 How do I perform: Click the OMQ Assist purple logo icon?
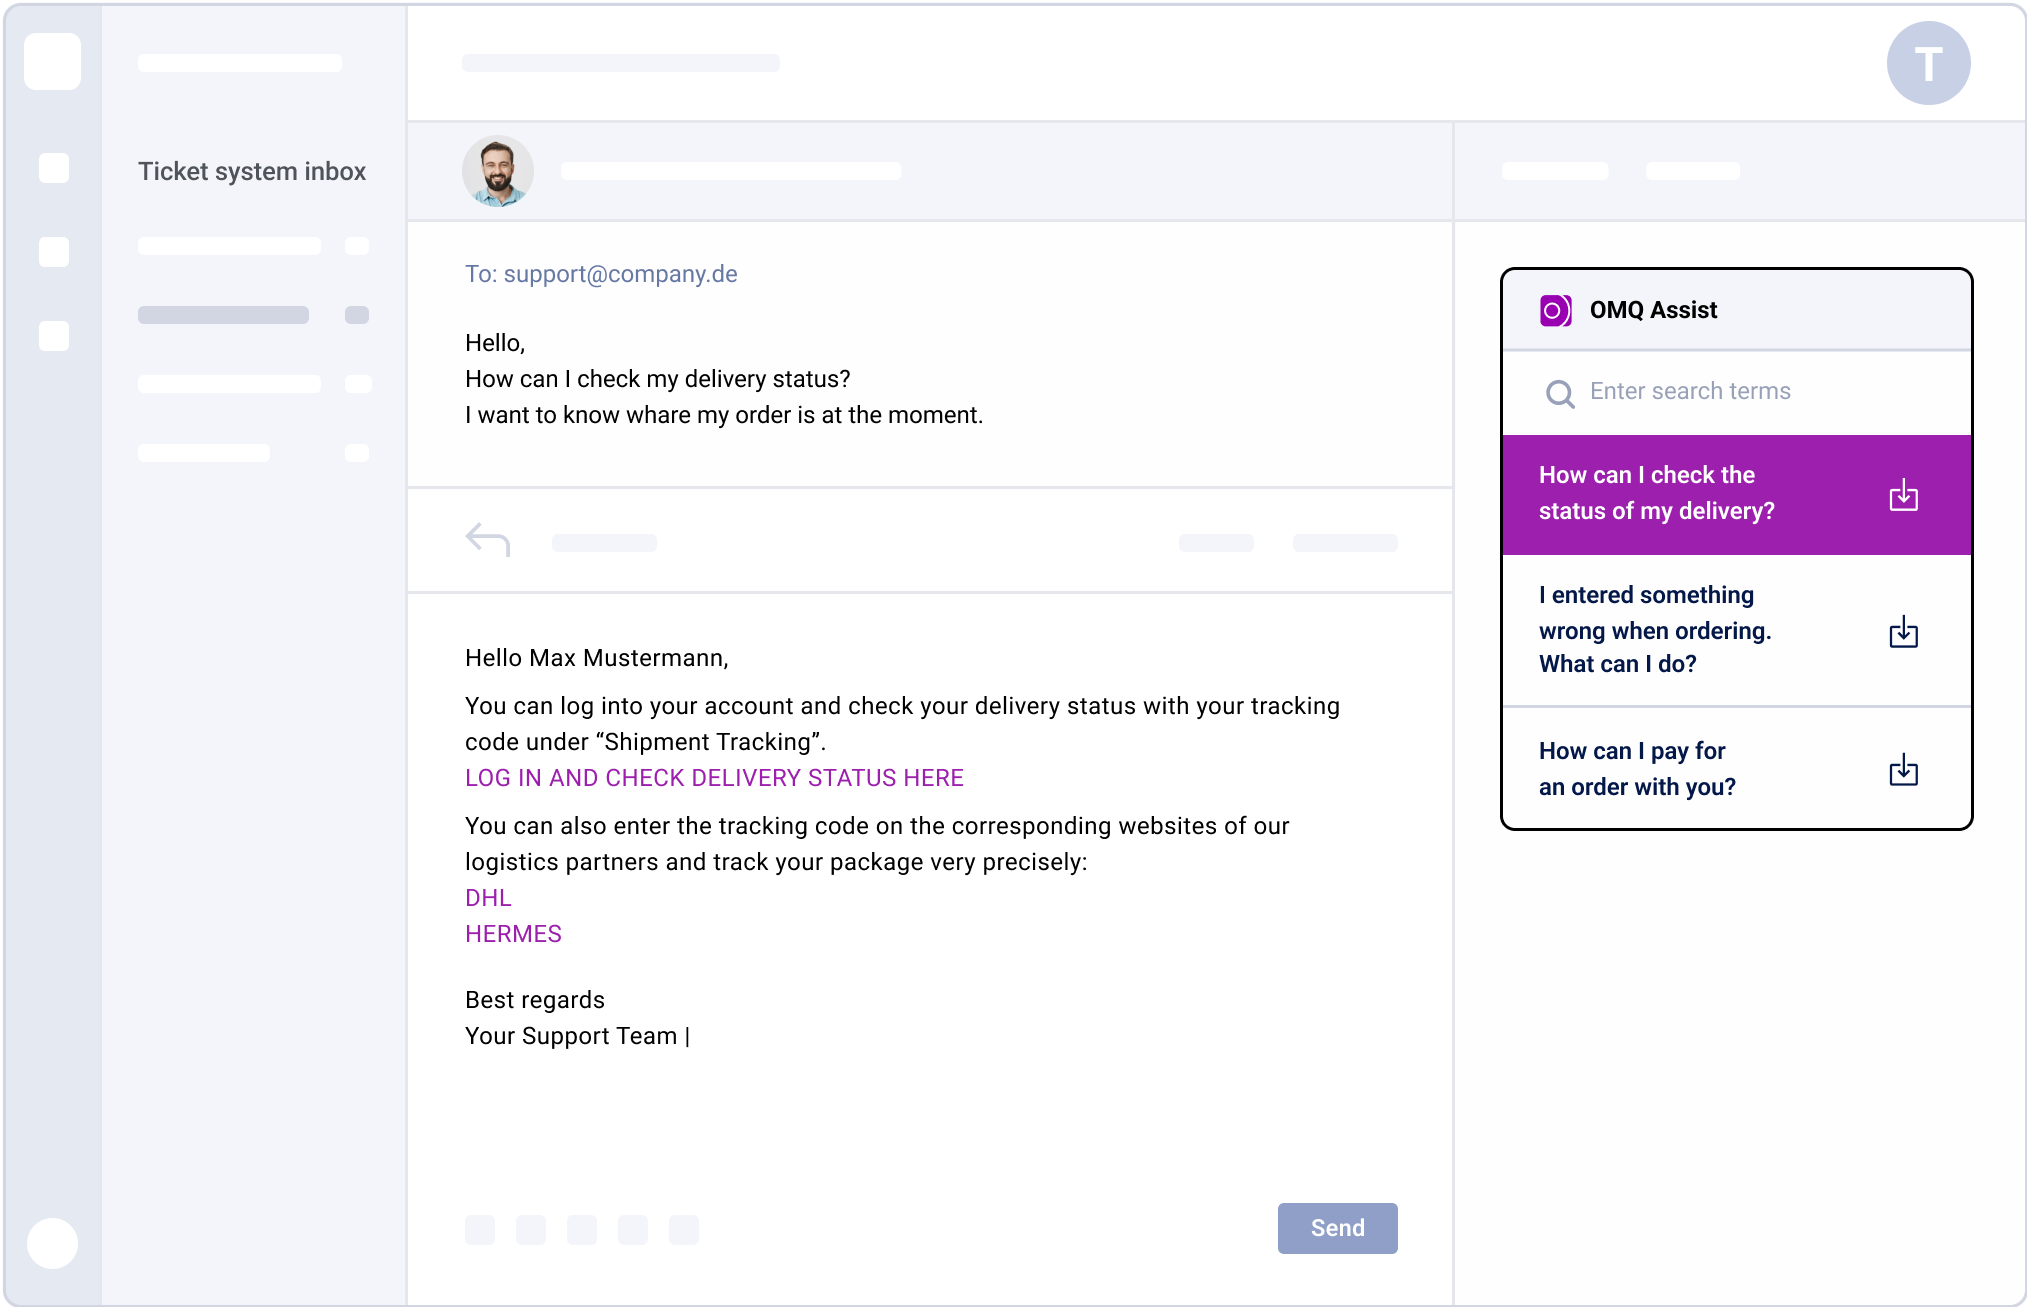[1555, 310]
